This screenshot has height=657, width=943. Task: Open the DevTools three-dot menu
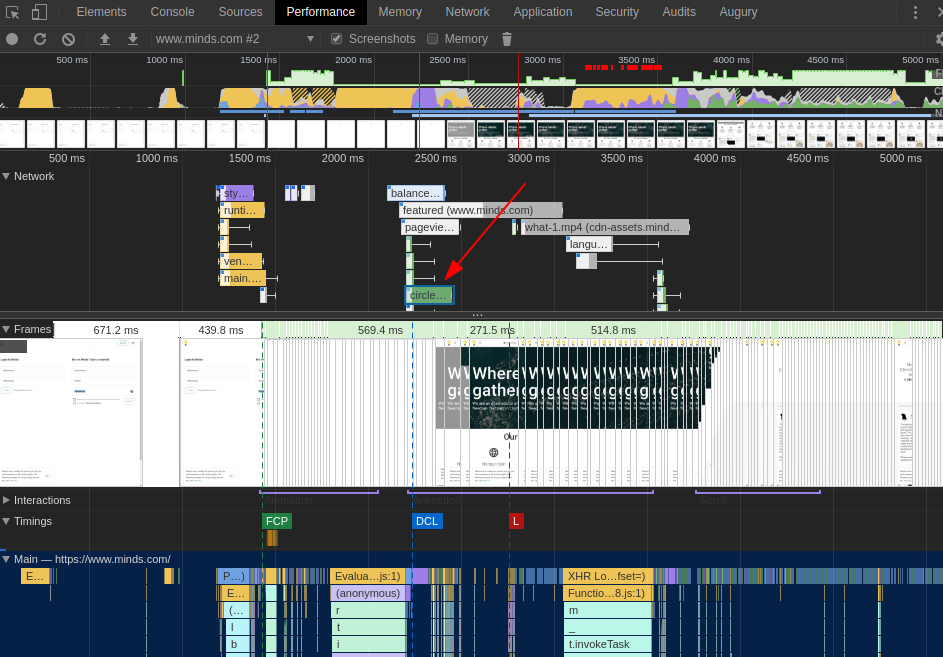914,12
